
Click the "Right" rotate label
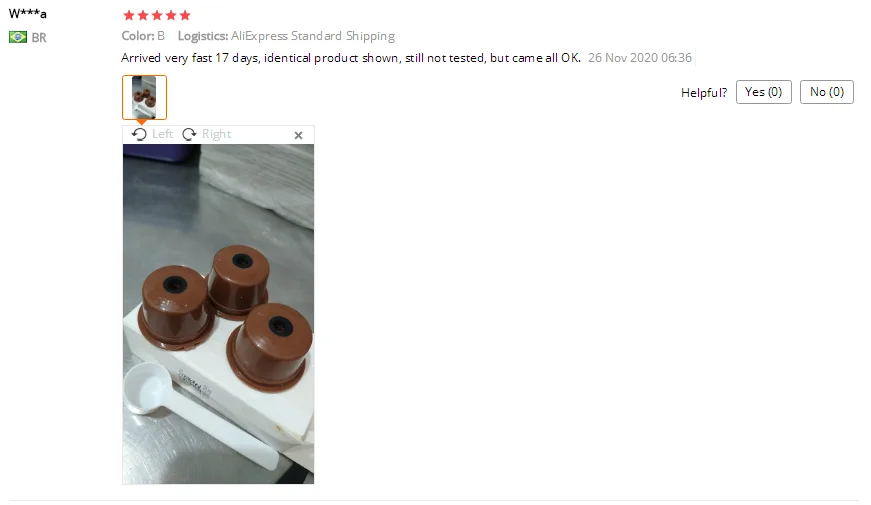(x=216, y=134)
